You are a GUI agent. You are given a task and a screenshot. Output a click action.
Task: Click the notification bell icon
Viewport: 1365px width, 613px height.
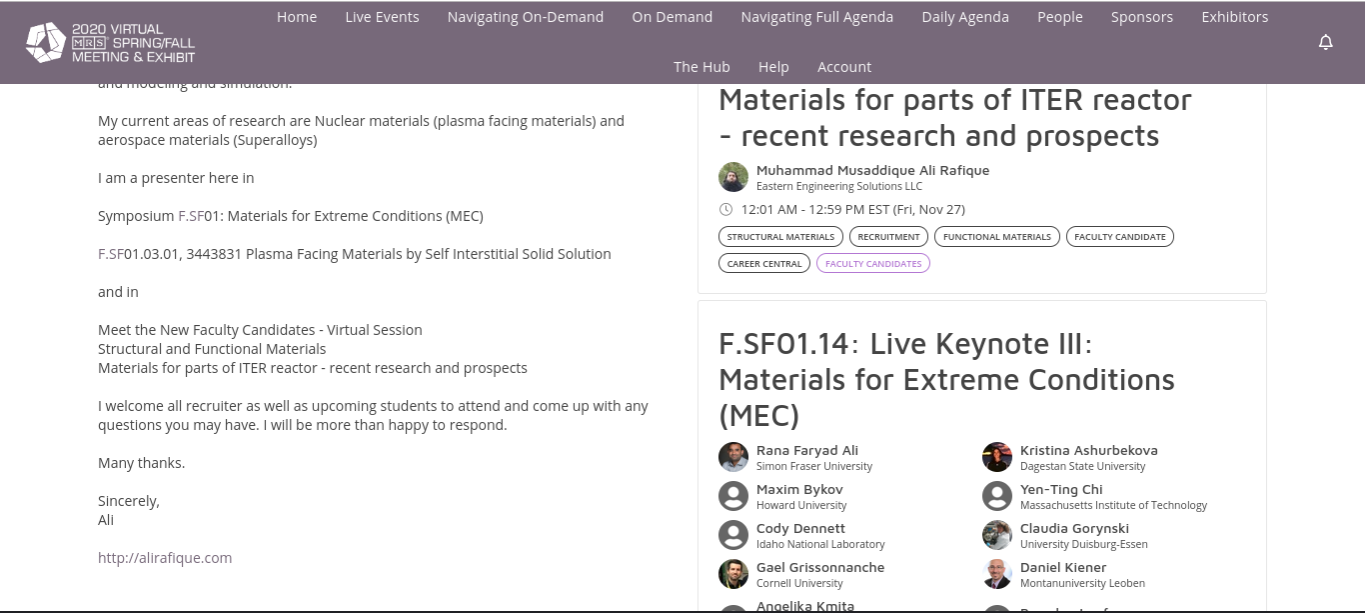tap(1325, 42)
